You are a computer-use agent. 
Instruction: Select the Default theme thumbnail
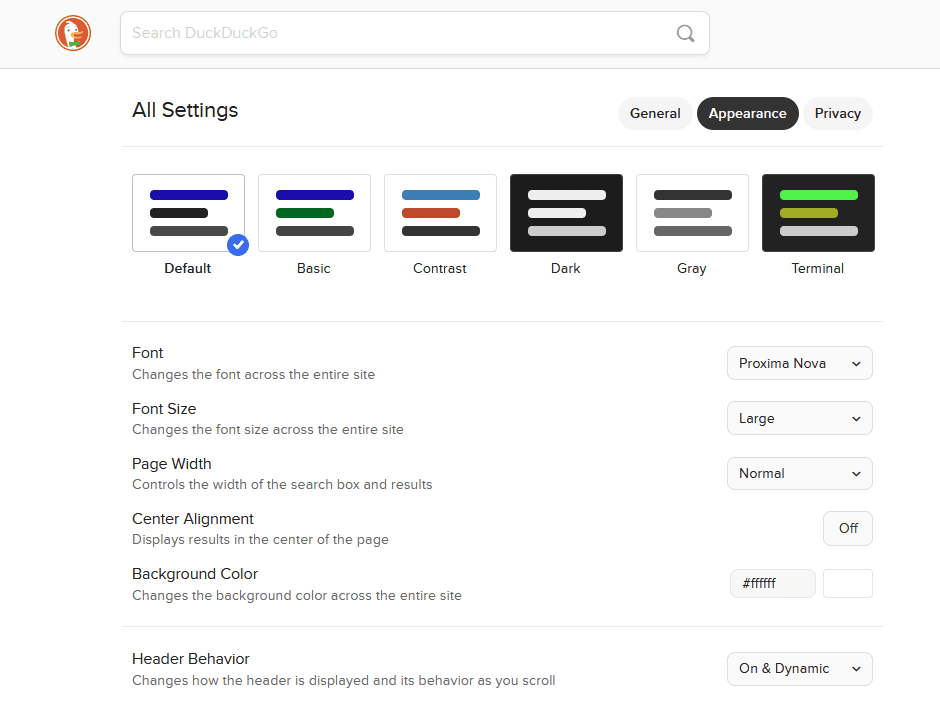click(x=188, y=213)
